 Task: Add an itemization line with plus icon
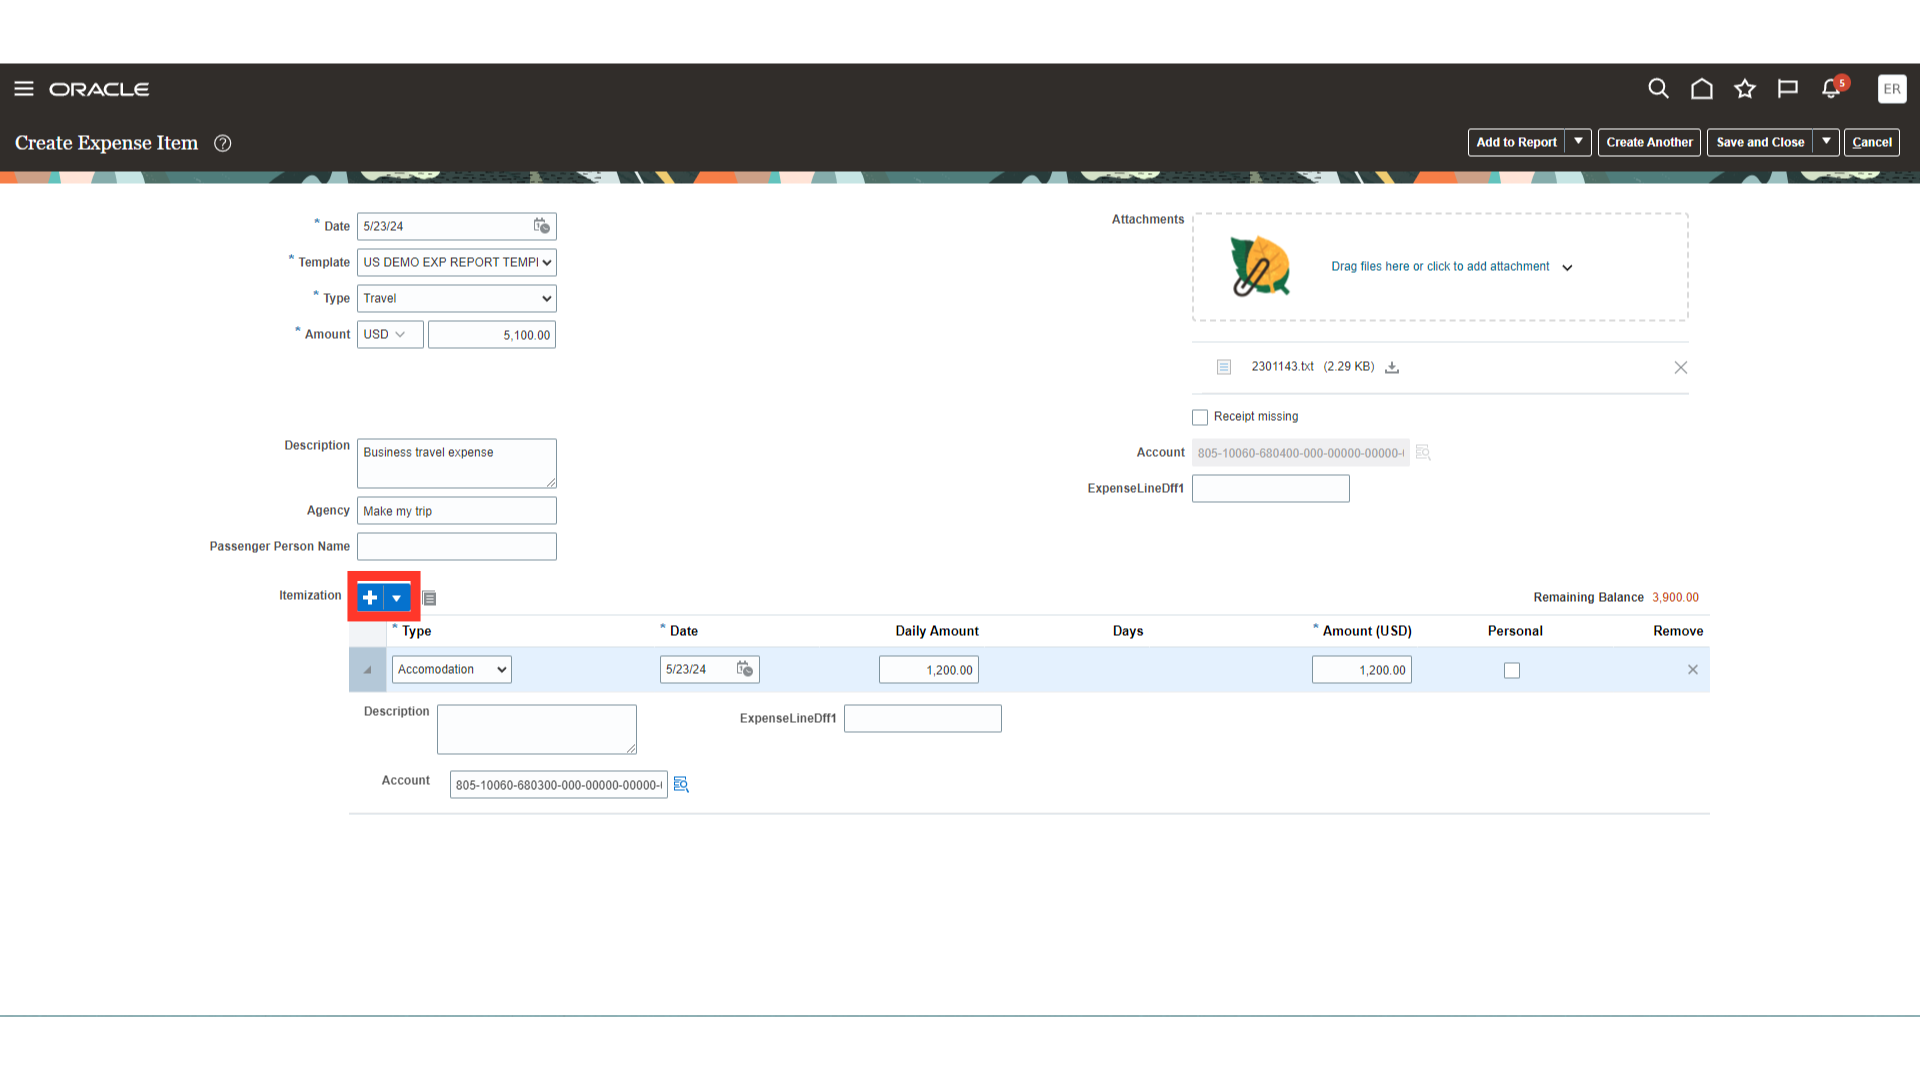coord(370,597)
